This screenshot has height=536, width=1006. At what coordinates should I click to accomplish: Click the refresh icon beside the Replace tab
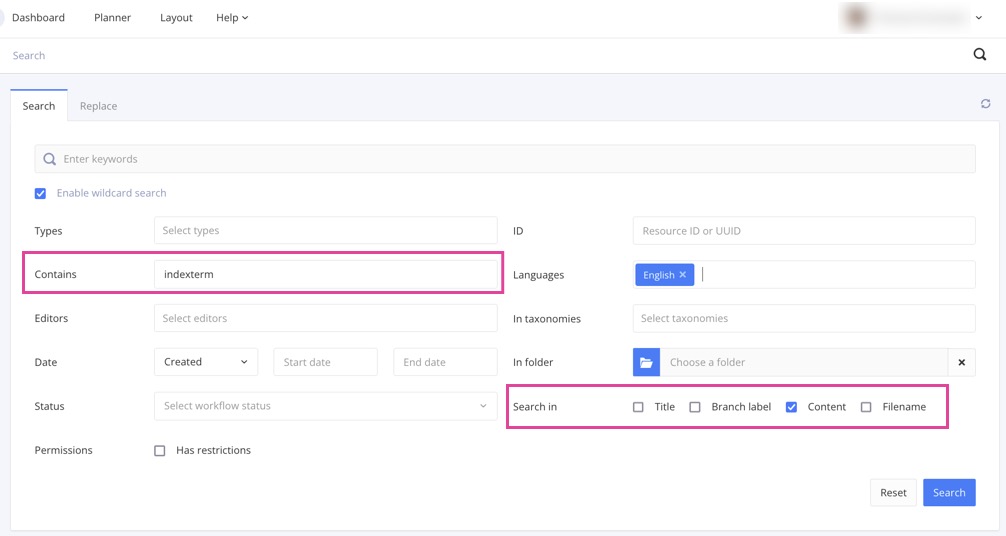coord(985,104)
